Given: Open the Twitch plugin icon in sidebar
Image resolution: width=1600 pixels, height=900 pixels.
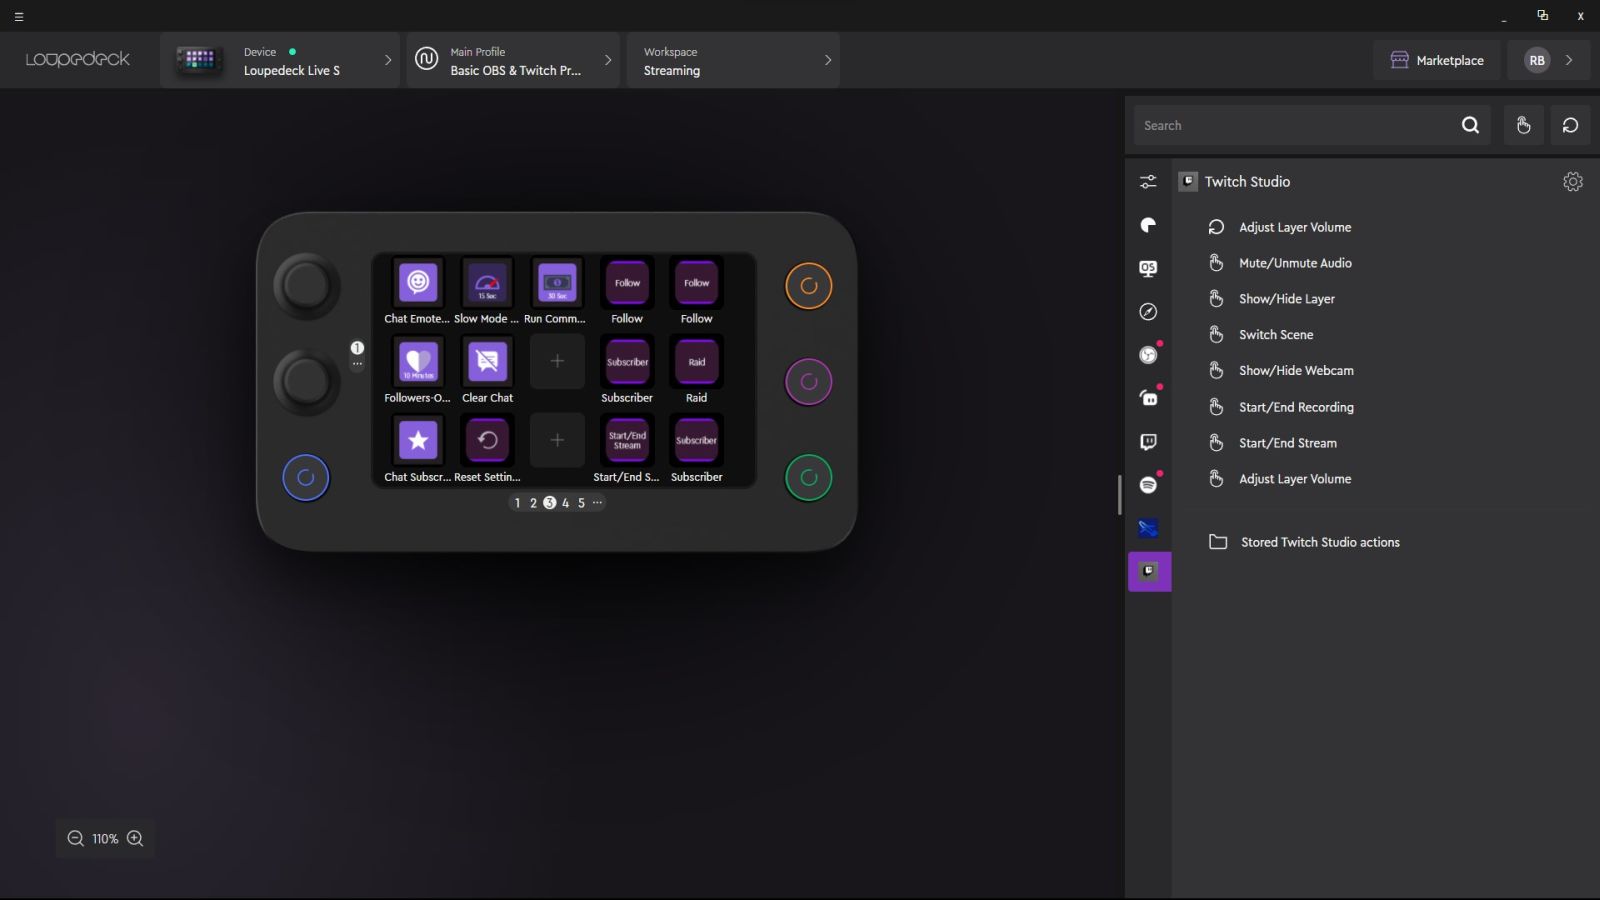Looking at the screenshot, I should tap(1148, 442).
